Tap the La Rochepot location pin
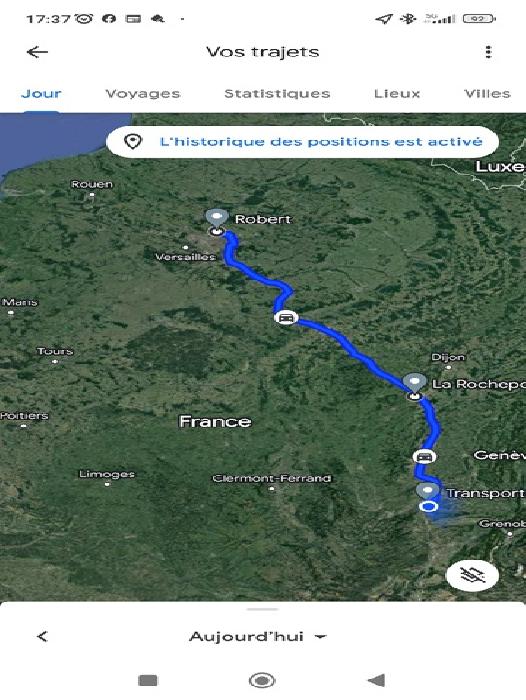Image resolution: width=526 pixels, height=700 pixels. [x=415, y=384]
